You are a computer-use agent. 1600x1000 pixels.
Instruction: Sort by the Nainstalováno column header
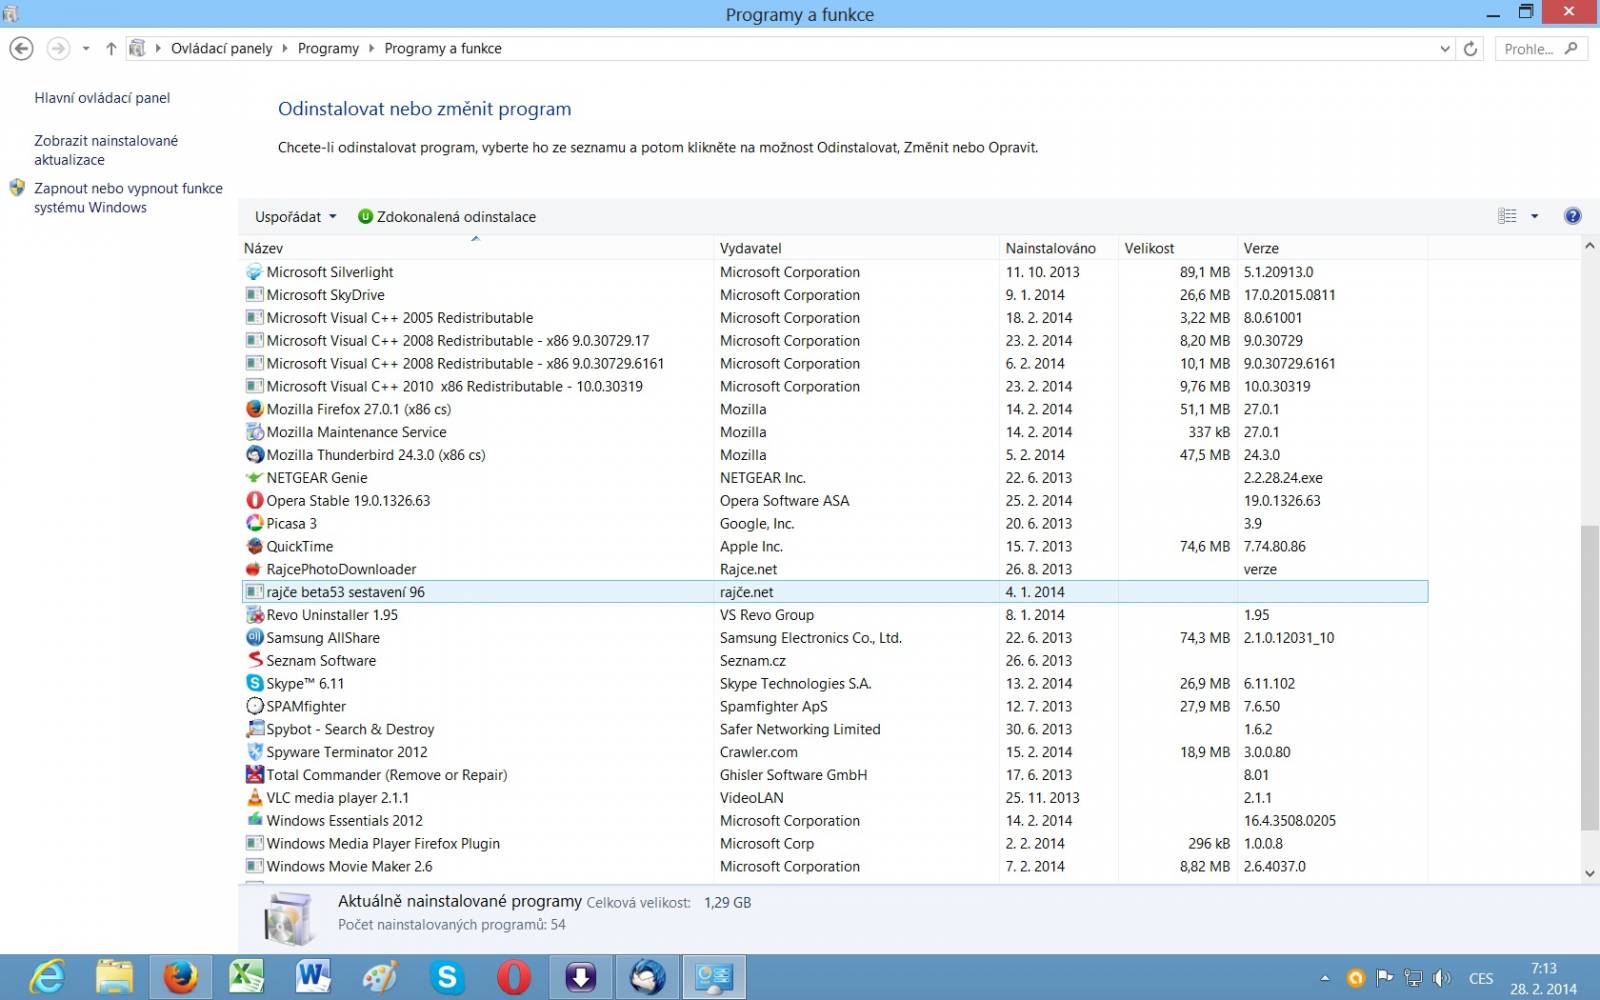[x=1059, y=248]
